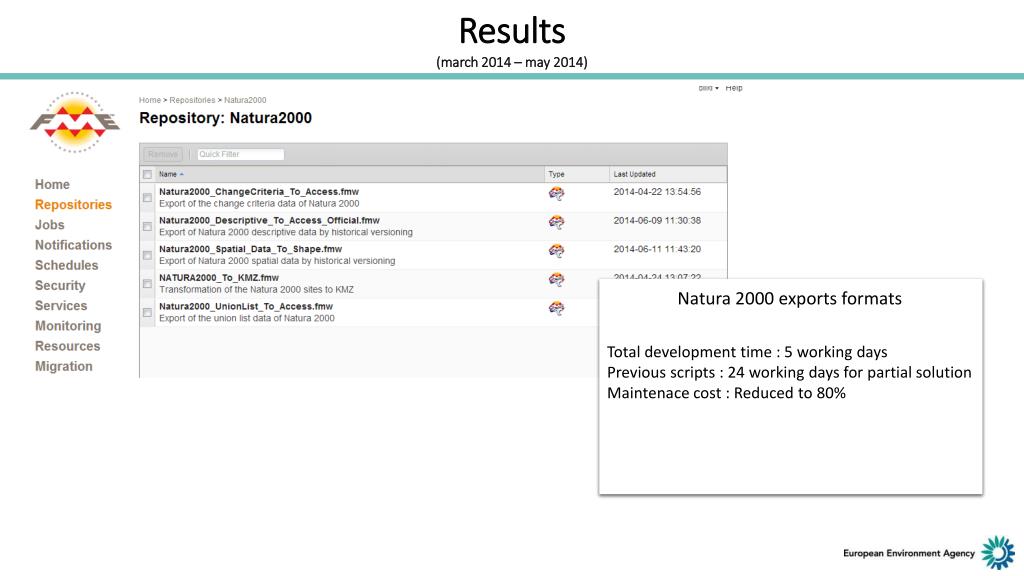The height and width of the screenshot is (576, 1024).
Task: Open Security in the sidebar
Action: pyautogui.click(x=60, y=285)
